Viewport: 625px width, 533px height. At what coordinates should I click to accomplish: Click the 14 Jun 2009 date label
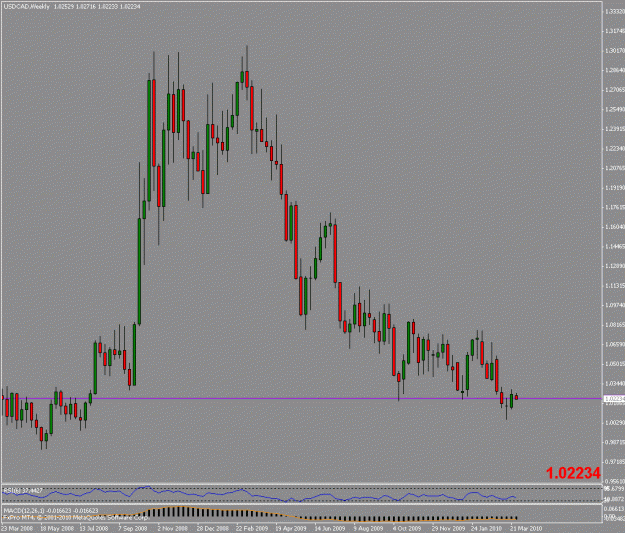[x=330, y=529]
